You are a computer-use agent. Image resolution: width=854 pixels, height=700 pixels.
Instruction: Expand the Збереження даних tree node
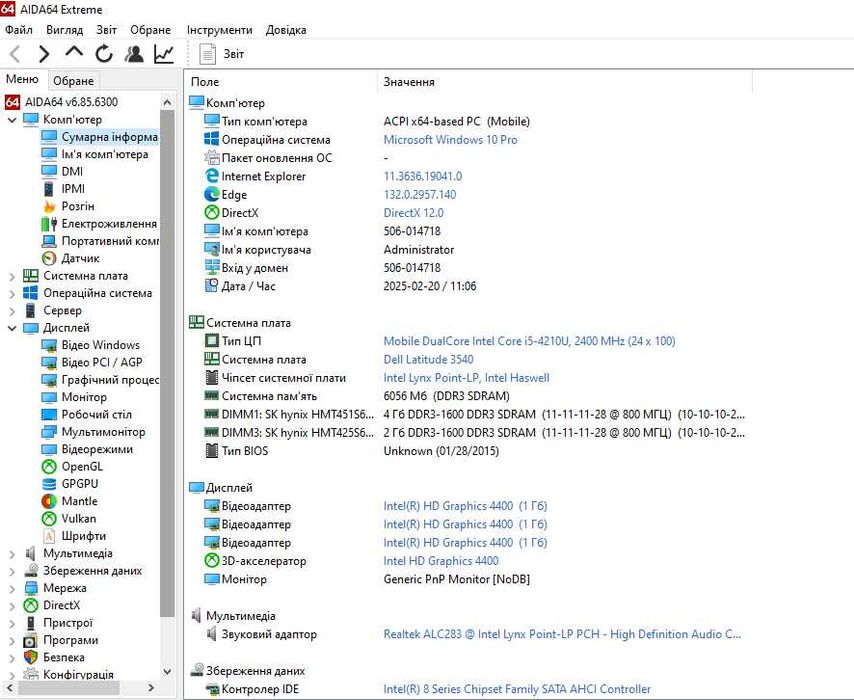click(12, 572)
